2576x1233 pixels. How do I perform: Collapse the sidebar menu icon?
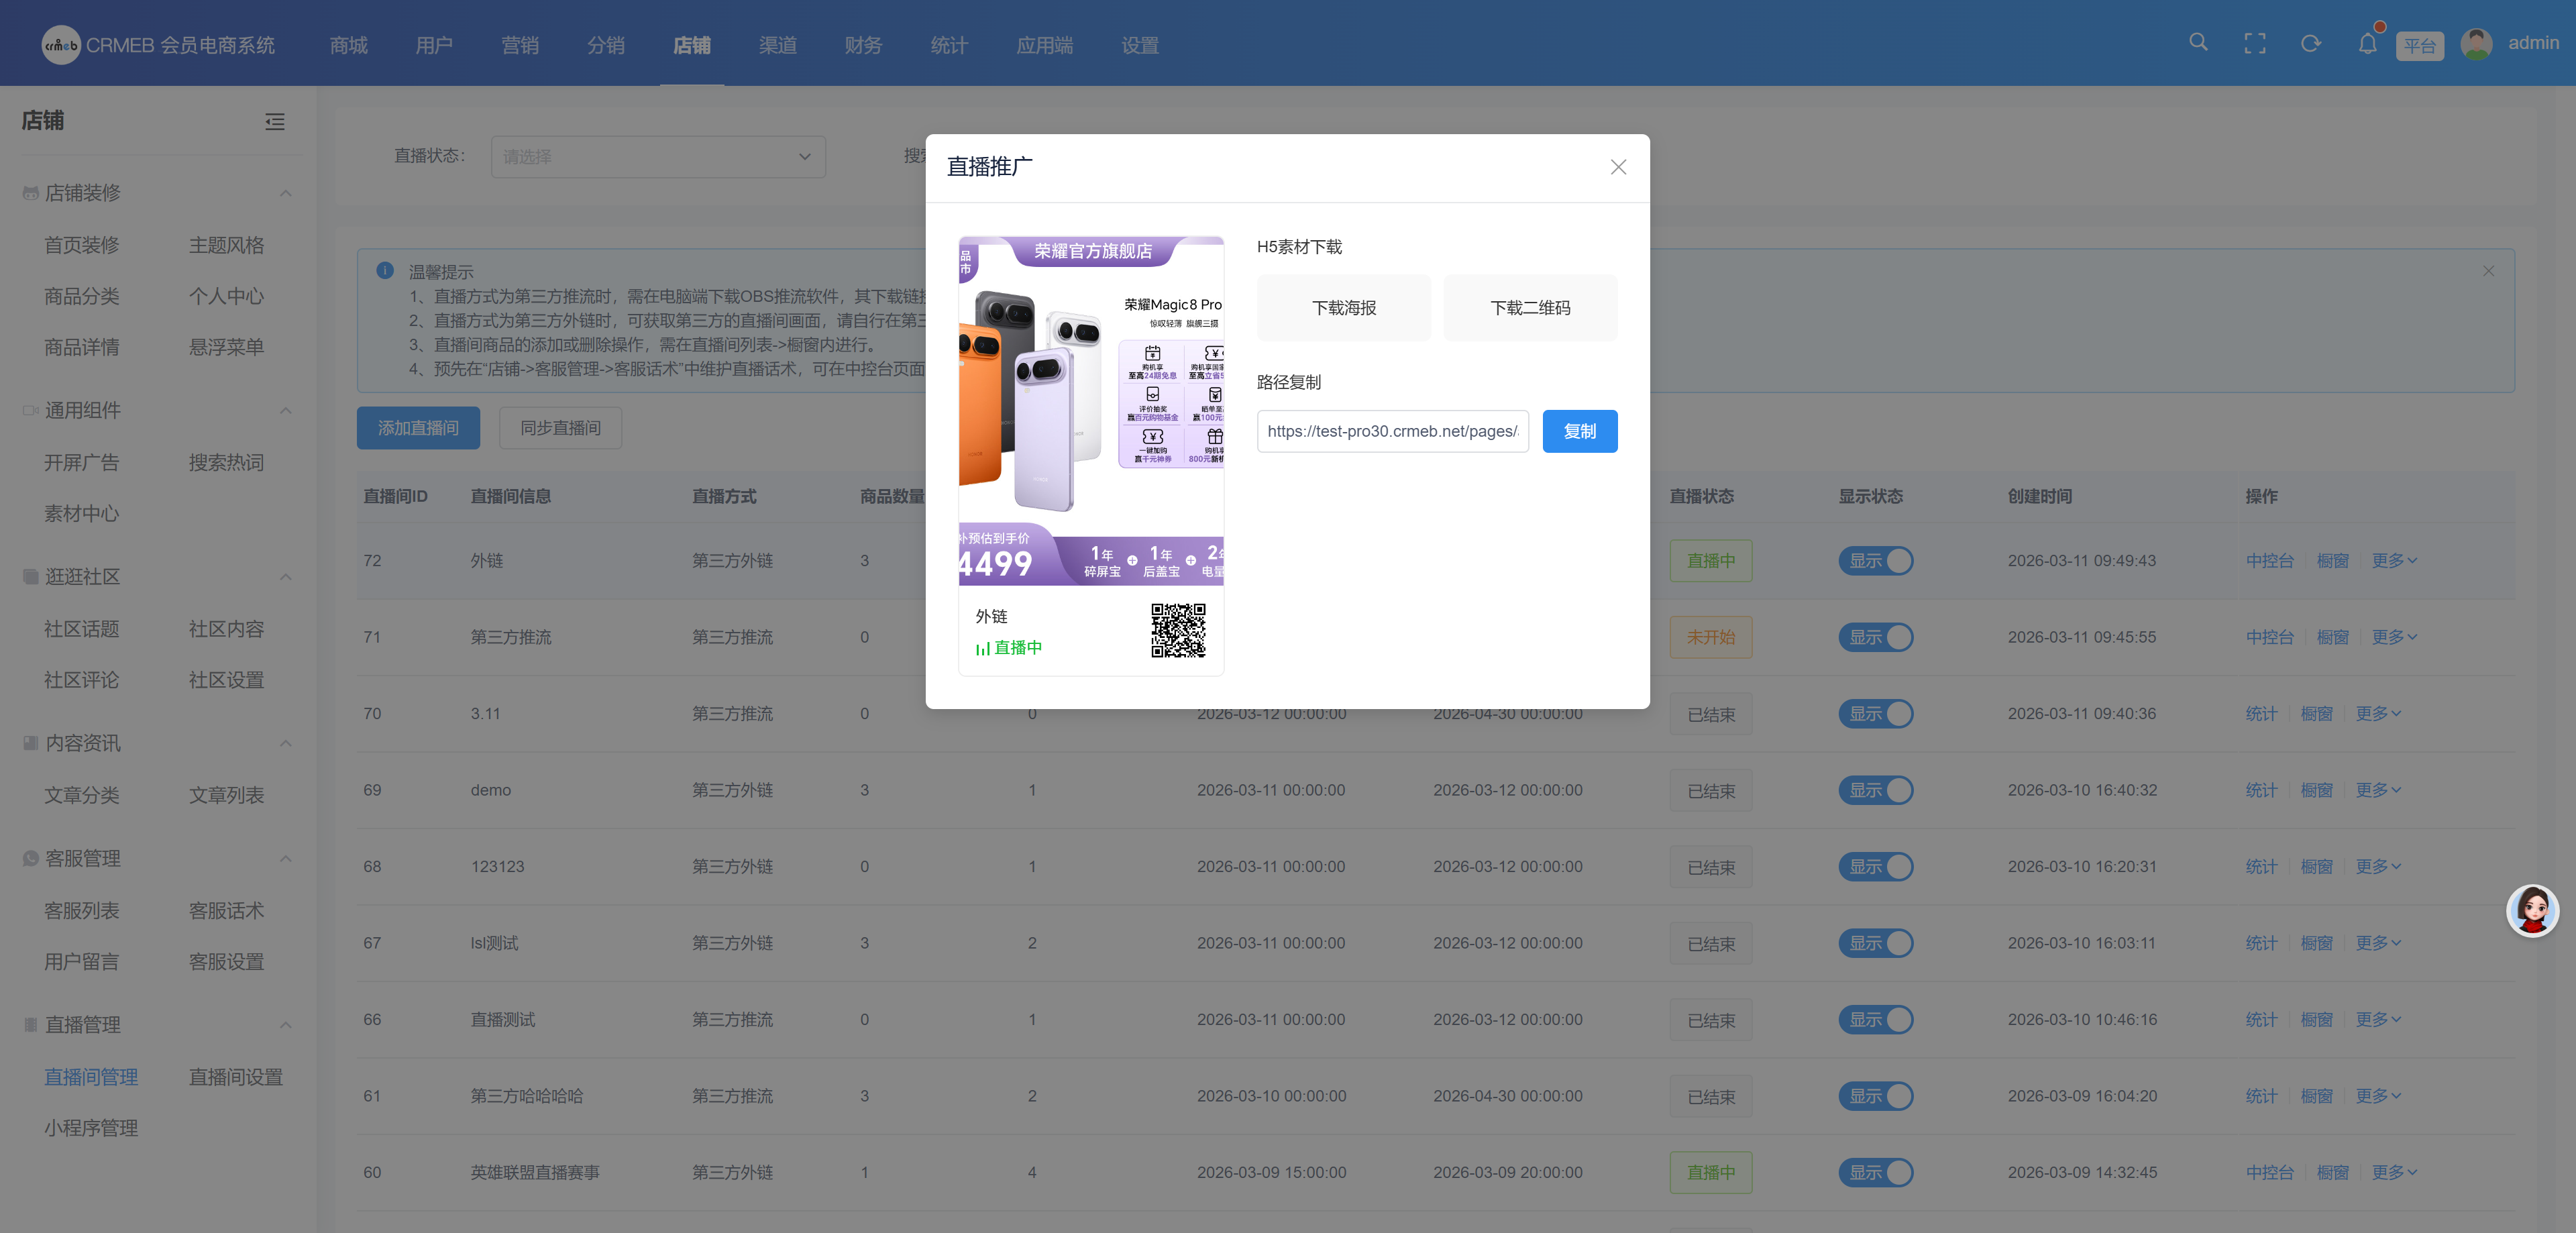(x=275, y=122)
